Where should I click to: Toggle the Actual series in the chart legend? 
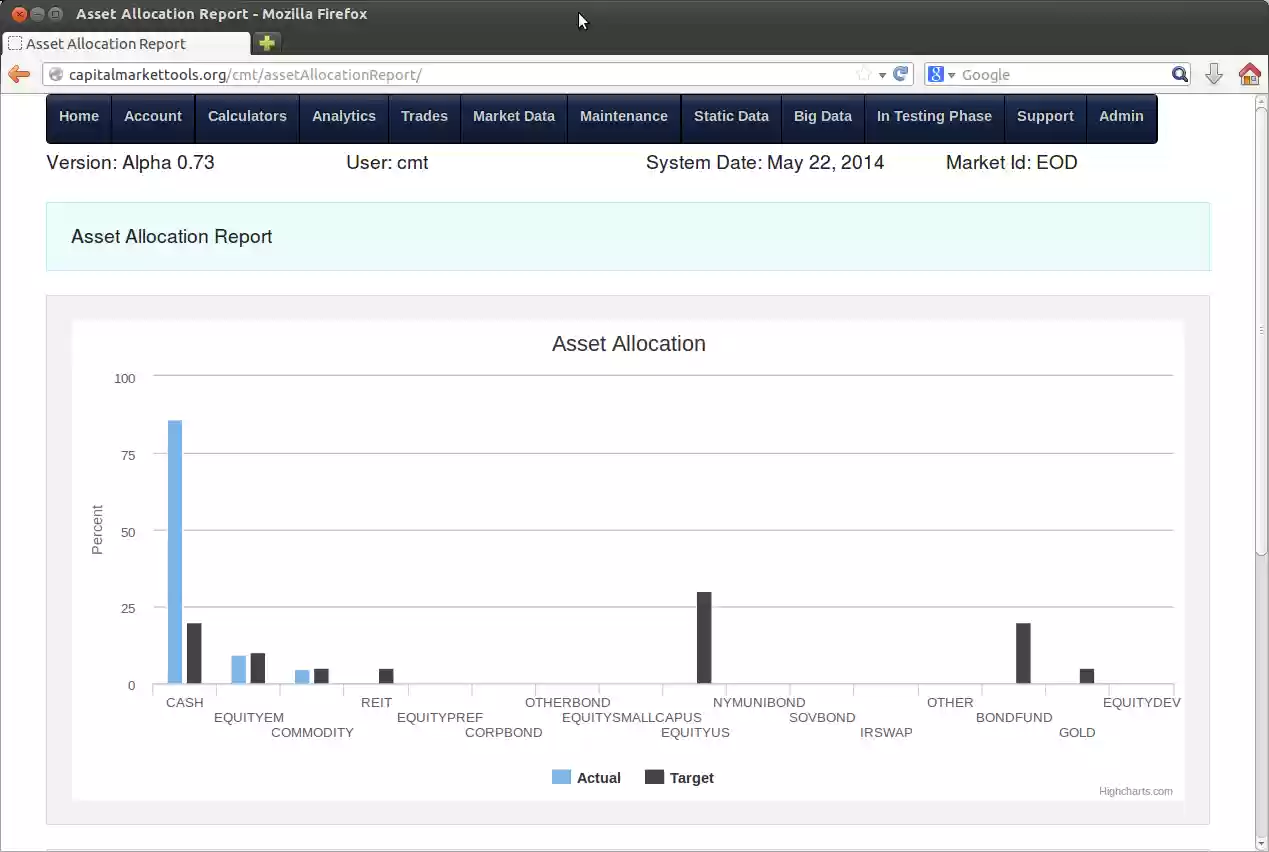tap(586, 777)
